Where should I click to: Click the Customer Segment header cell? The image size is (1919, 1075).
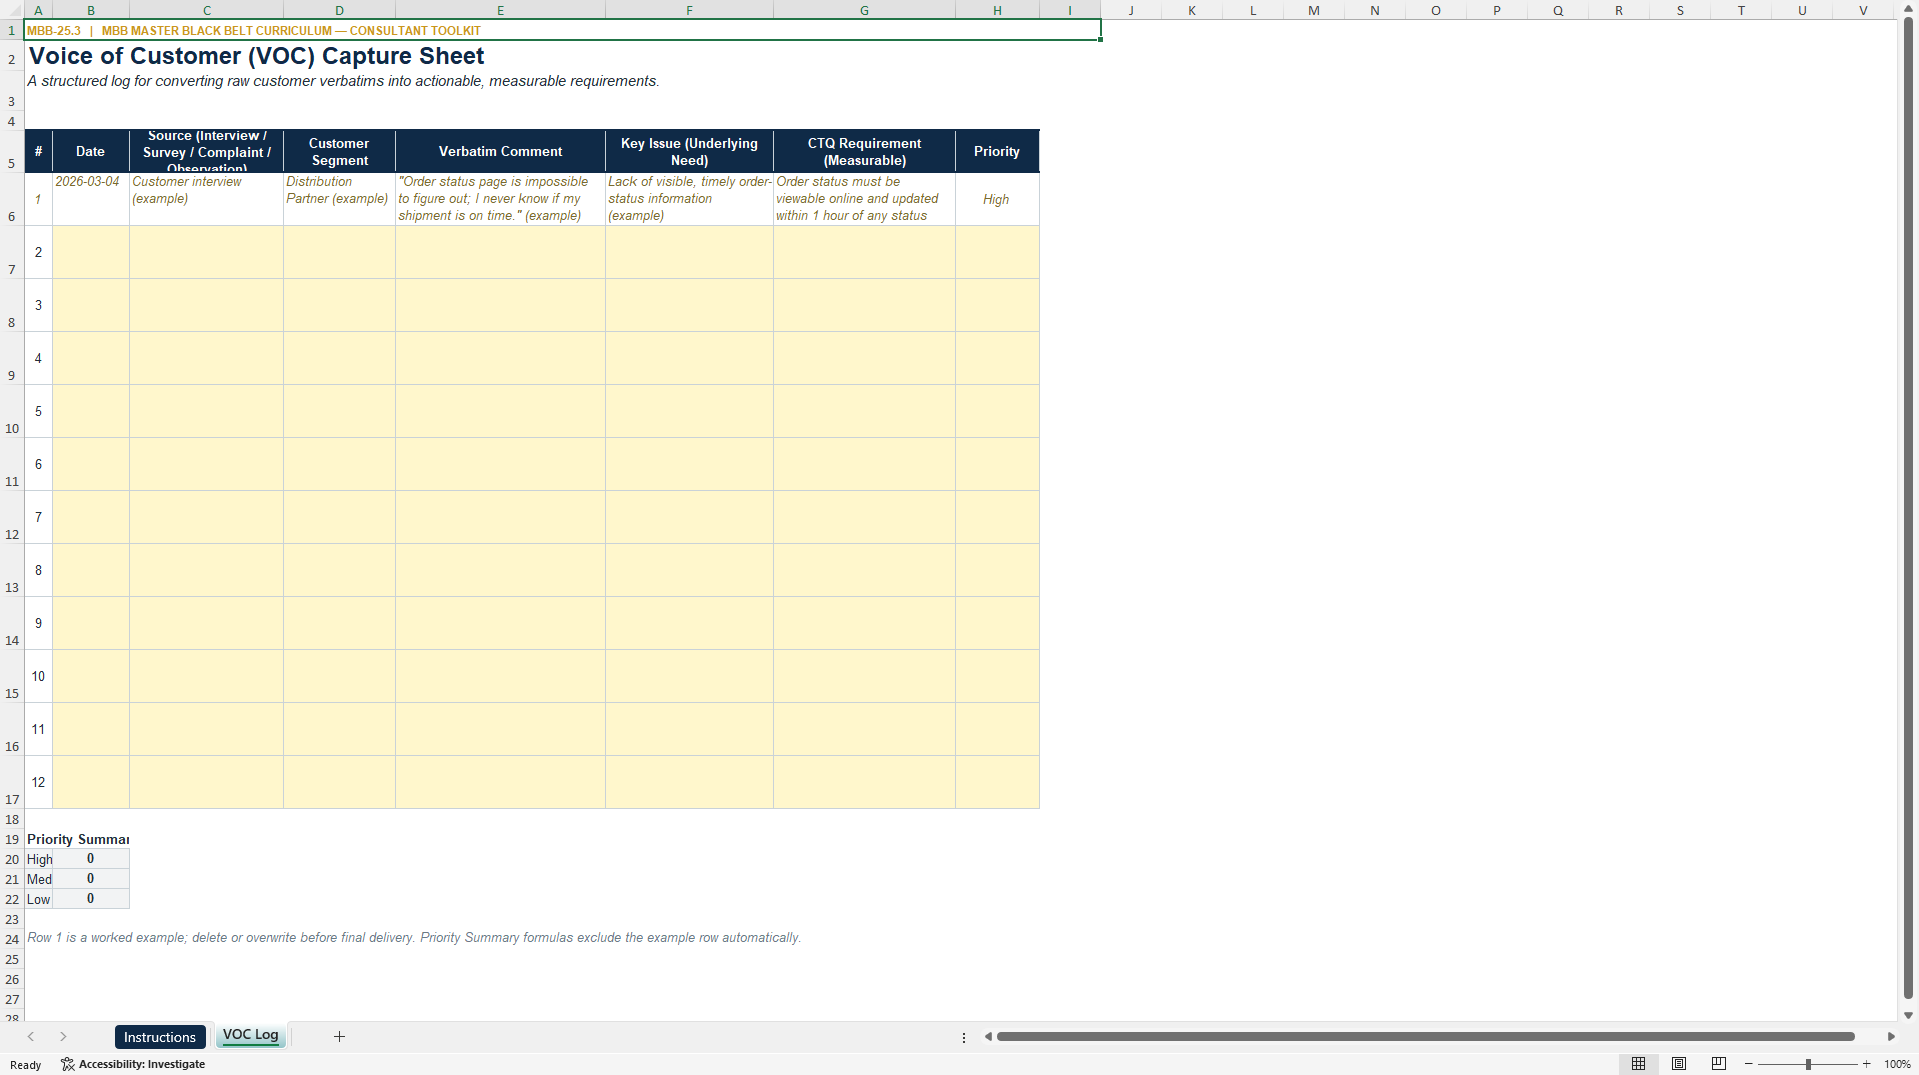click(x=339, y=151)
